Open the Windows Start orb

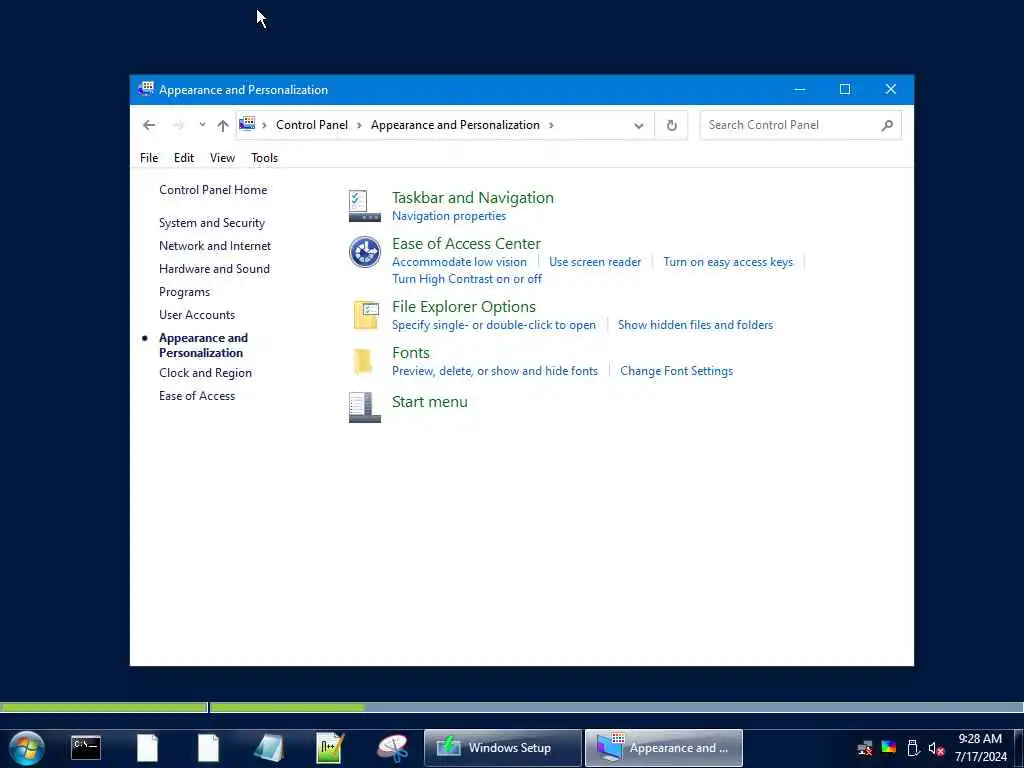(x=27, y=748)
